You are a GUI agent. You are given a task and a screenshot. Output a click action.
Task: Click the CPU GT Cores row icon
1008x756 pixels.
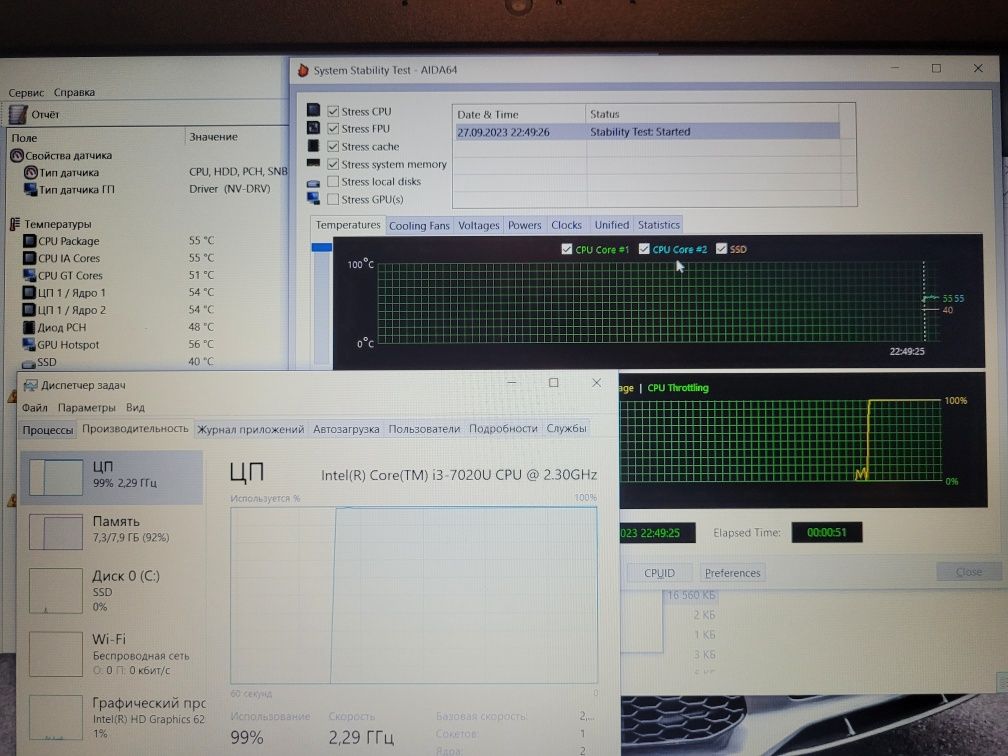click(x=30, y=276)
